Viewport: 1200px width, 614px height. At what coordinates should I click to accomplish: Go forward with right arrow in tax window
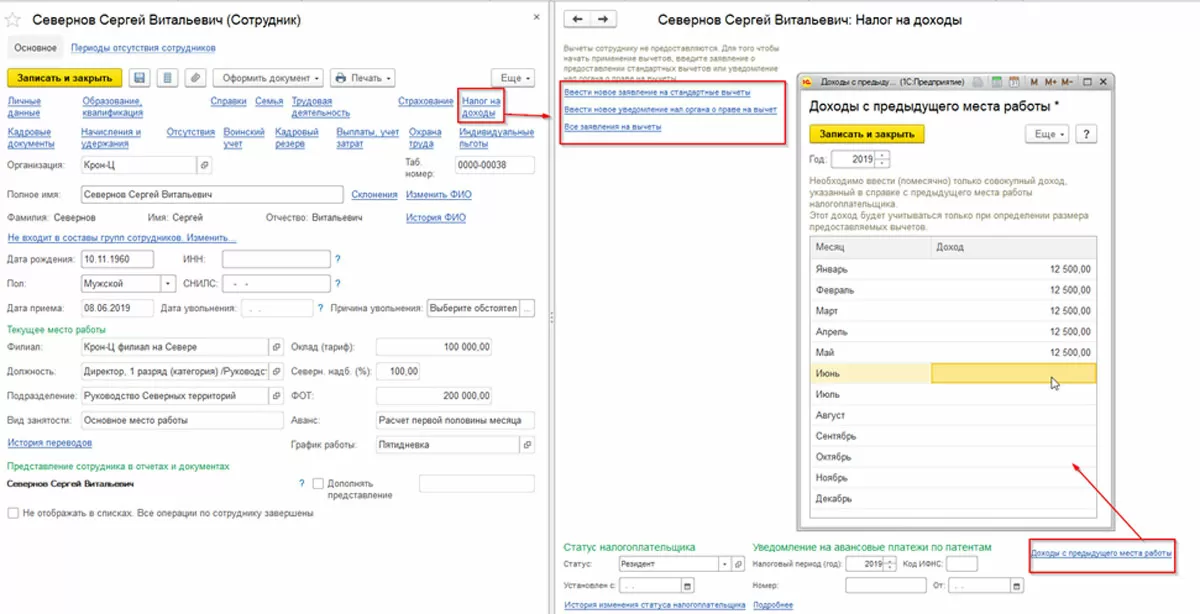pos(604,19)
